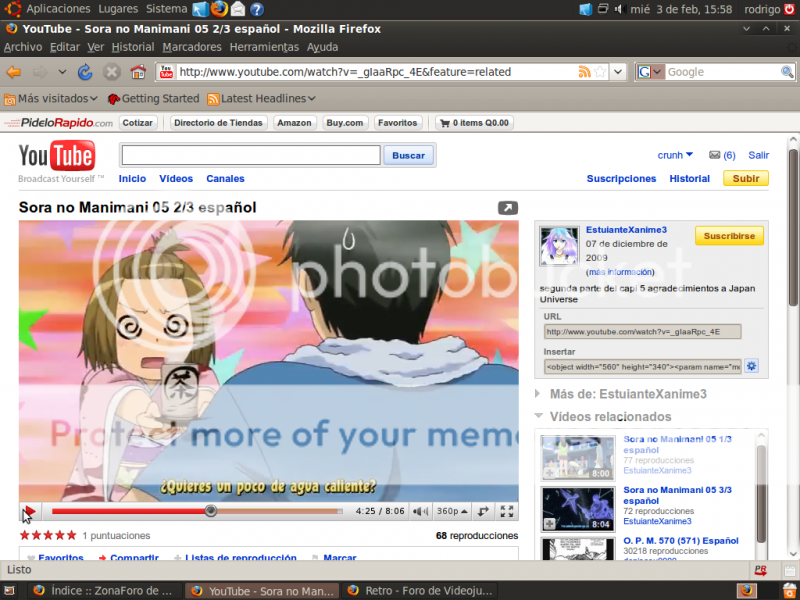The height and width of the screenshot is (600, 800).
Task: Click the YouTube search text field
Action: click(251, 155)
